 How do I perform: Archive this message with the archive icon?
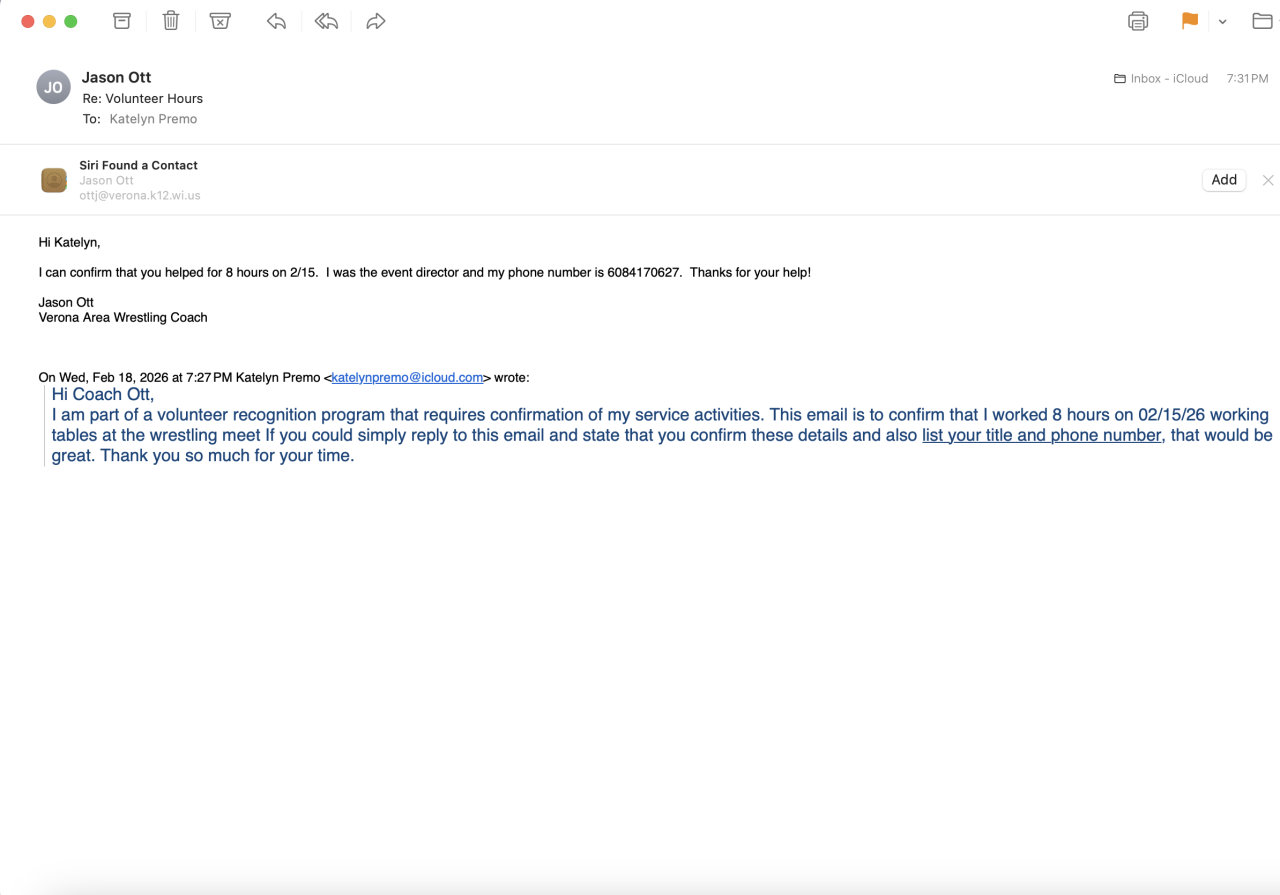pyautogui.click(x=122, y=21)
